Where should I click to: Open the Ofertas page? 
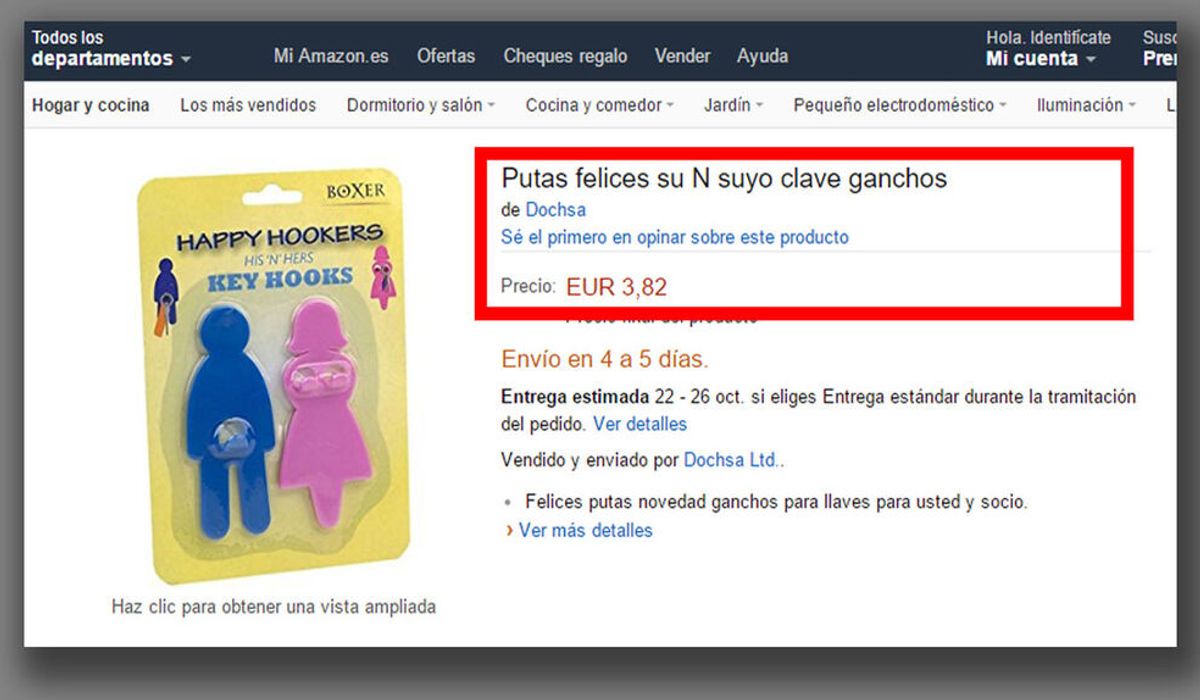pyautogui.click(x=446, y=56)
